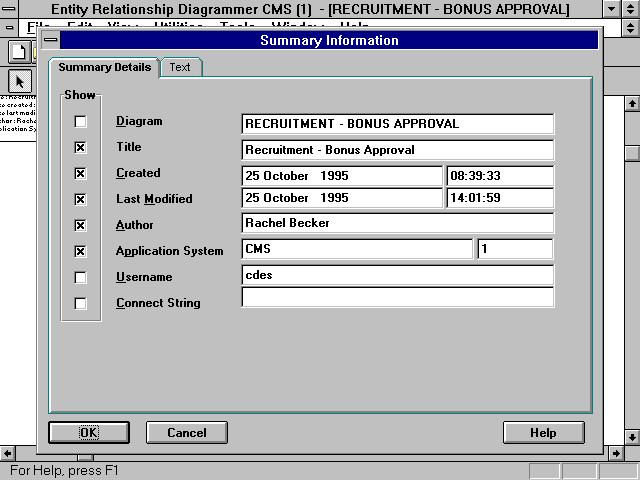Focus the empty Connect String field
Screen dimensions: 640x480
(x=397, y=297)
